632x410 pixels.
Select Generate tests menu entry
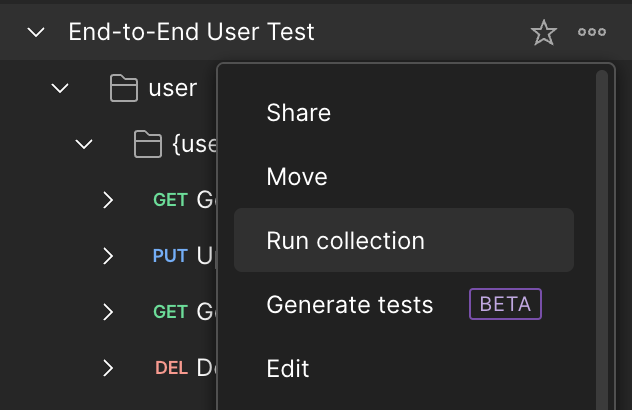point(404,304)
